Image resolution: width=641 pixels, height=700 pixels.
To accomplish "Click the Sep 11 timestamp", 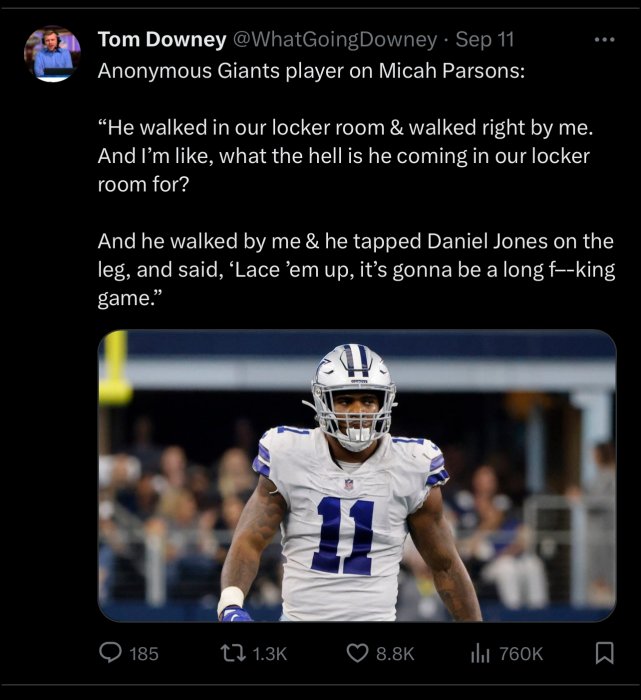I will pos(485,40).
